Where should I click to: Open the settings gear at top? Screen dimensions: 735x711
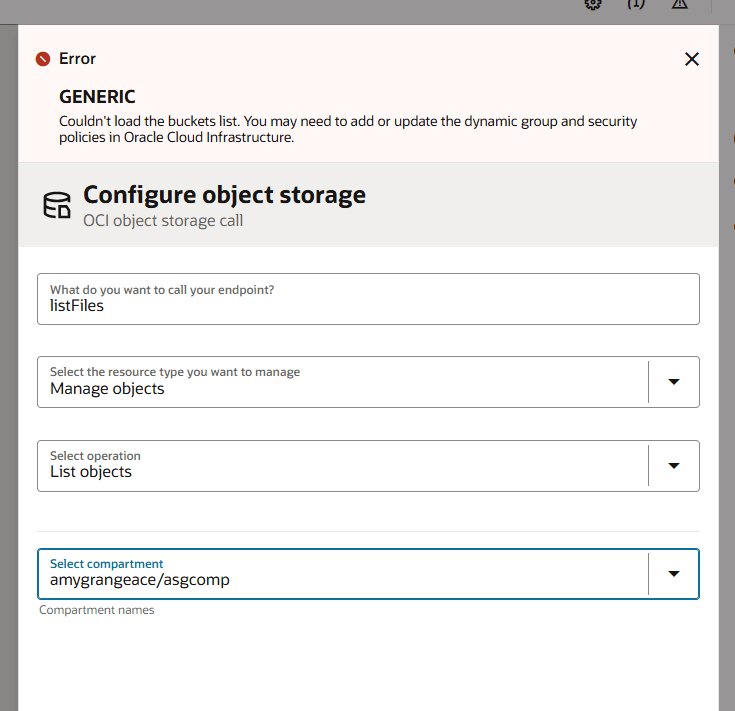pyautogui.click(x=593, y=4)
